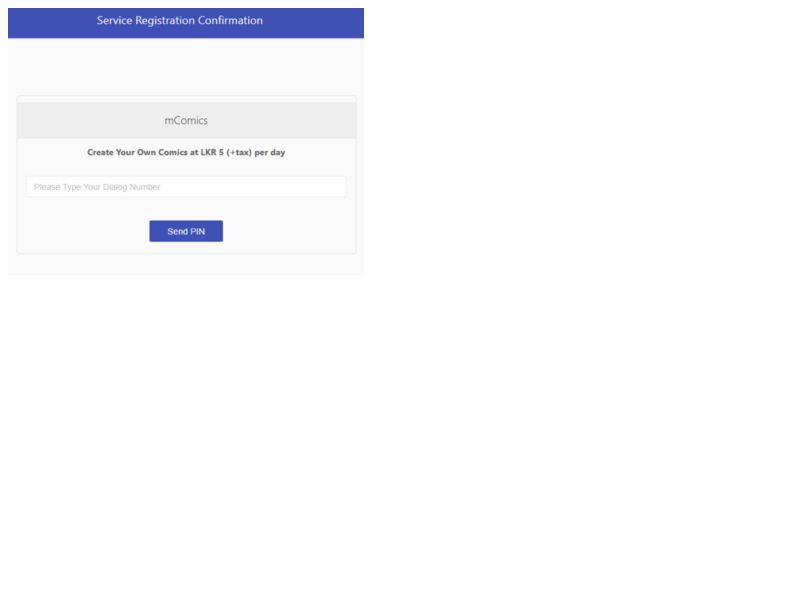Click the placeholder text 'Please Type Your Dialog Number'
The image size is (800, 600).
97,187
